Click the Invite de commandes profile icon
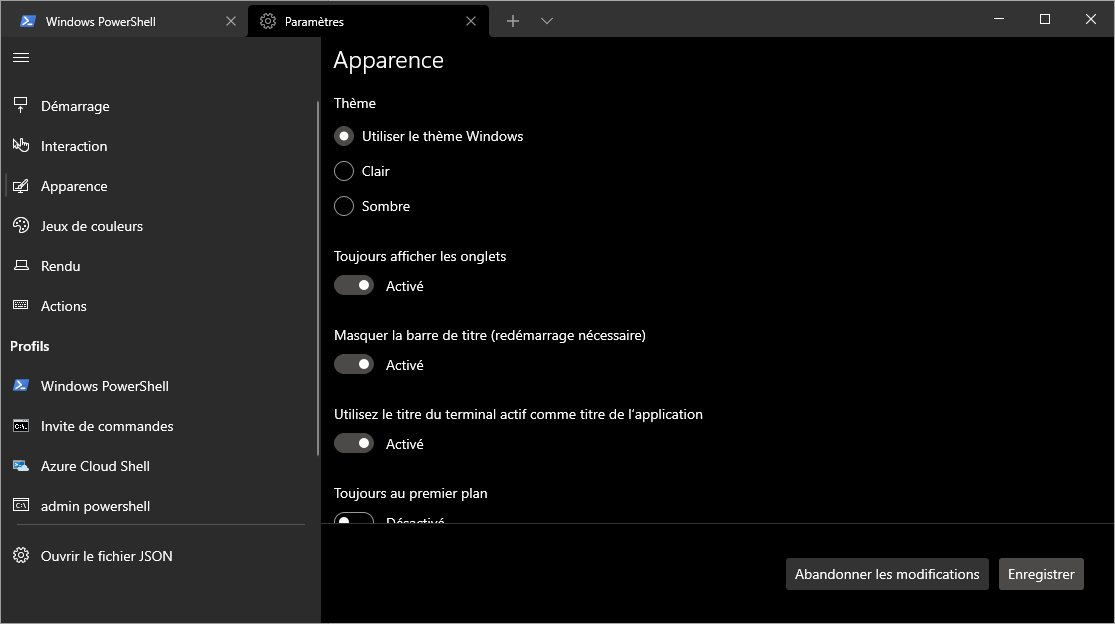 (x=20, y=426)
